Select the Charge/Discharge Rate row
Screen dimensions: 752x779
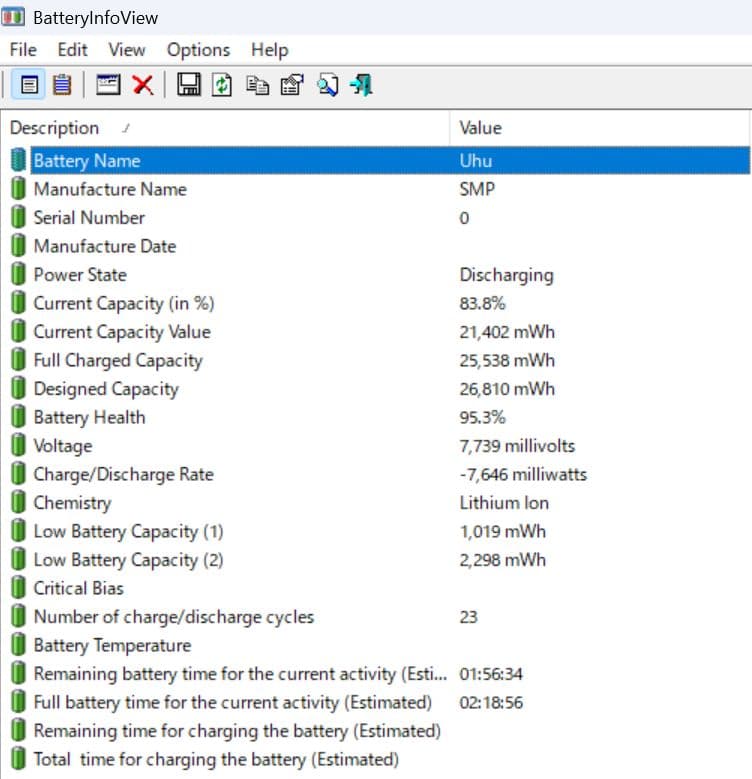click(x=123, y=474)
